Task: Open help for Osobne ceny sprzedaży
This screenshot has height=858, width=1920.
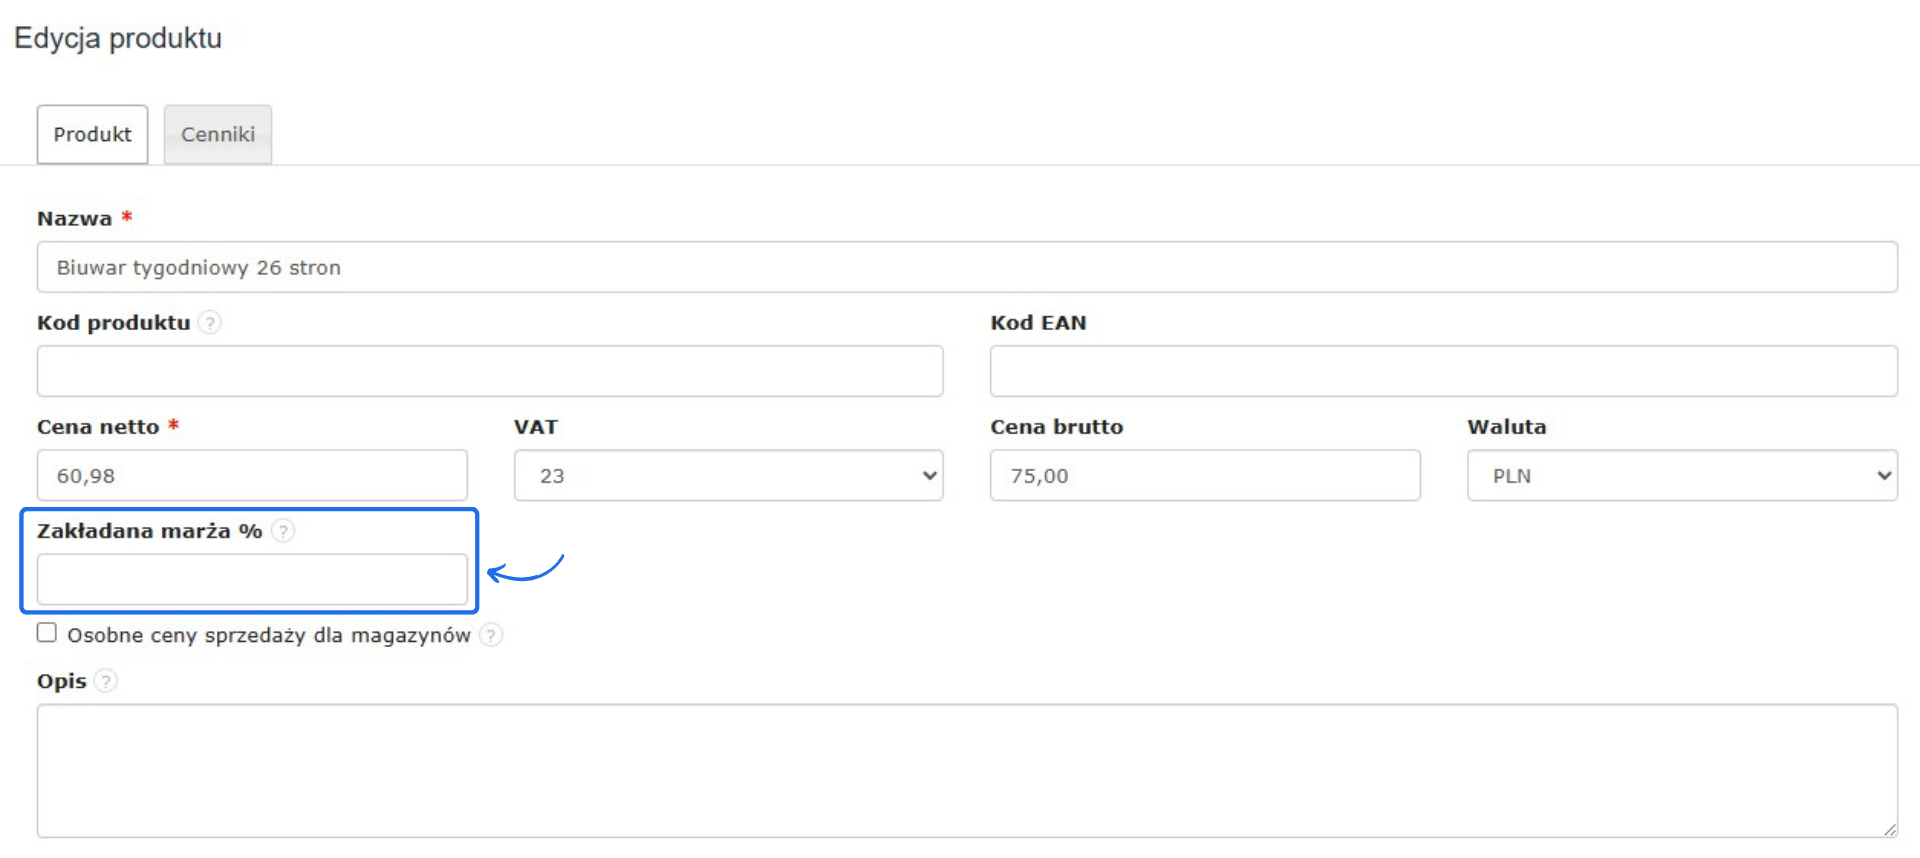Action: [491, 635]
